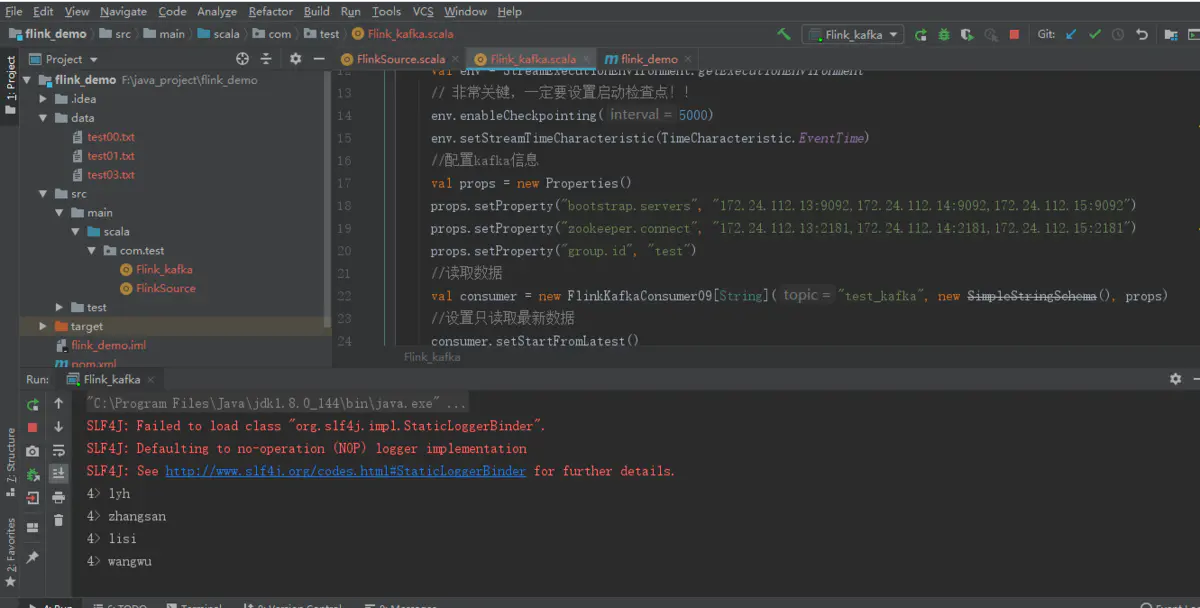This screenshot has width=1200, height=608.
Task: Clear console output with the trash icon
Action: (x=59, y=520)
